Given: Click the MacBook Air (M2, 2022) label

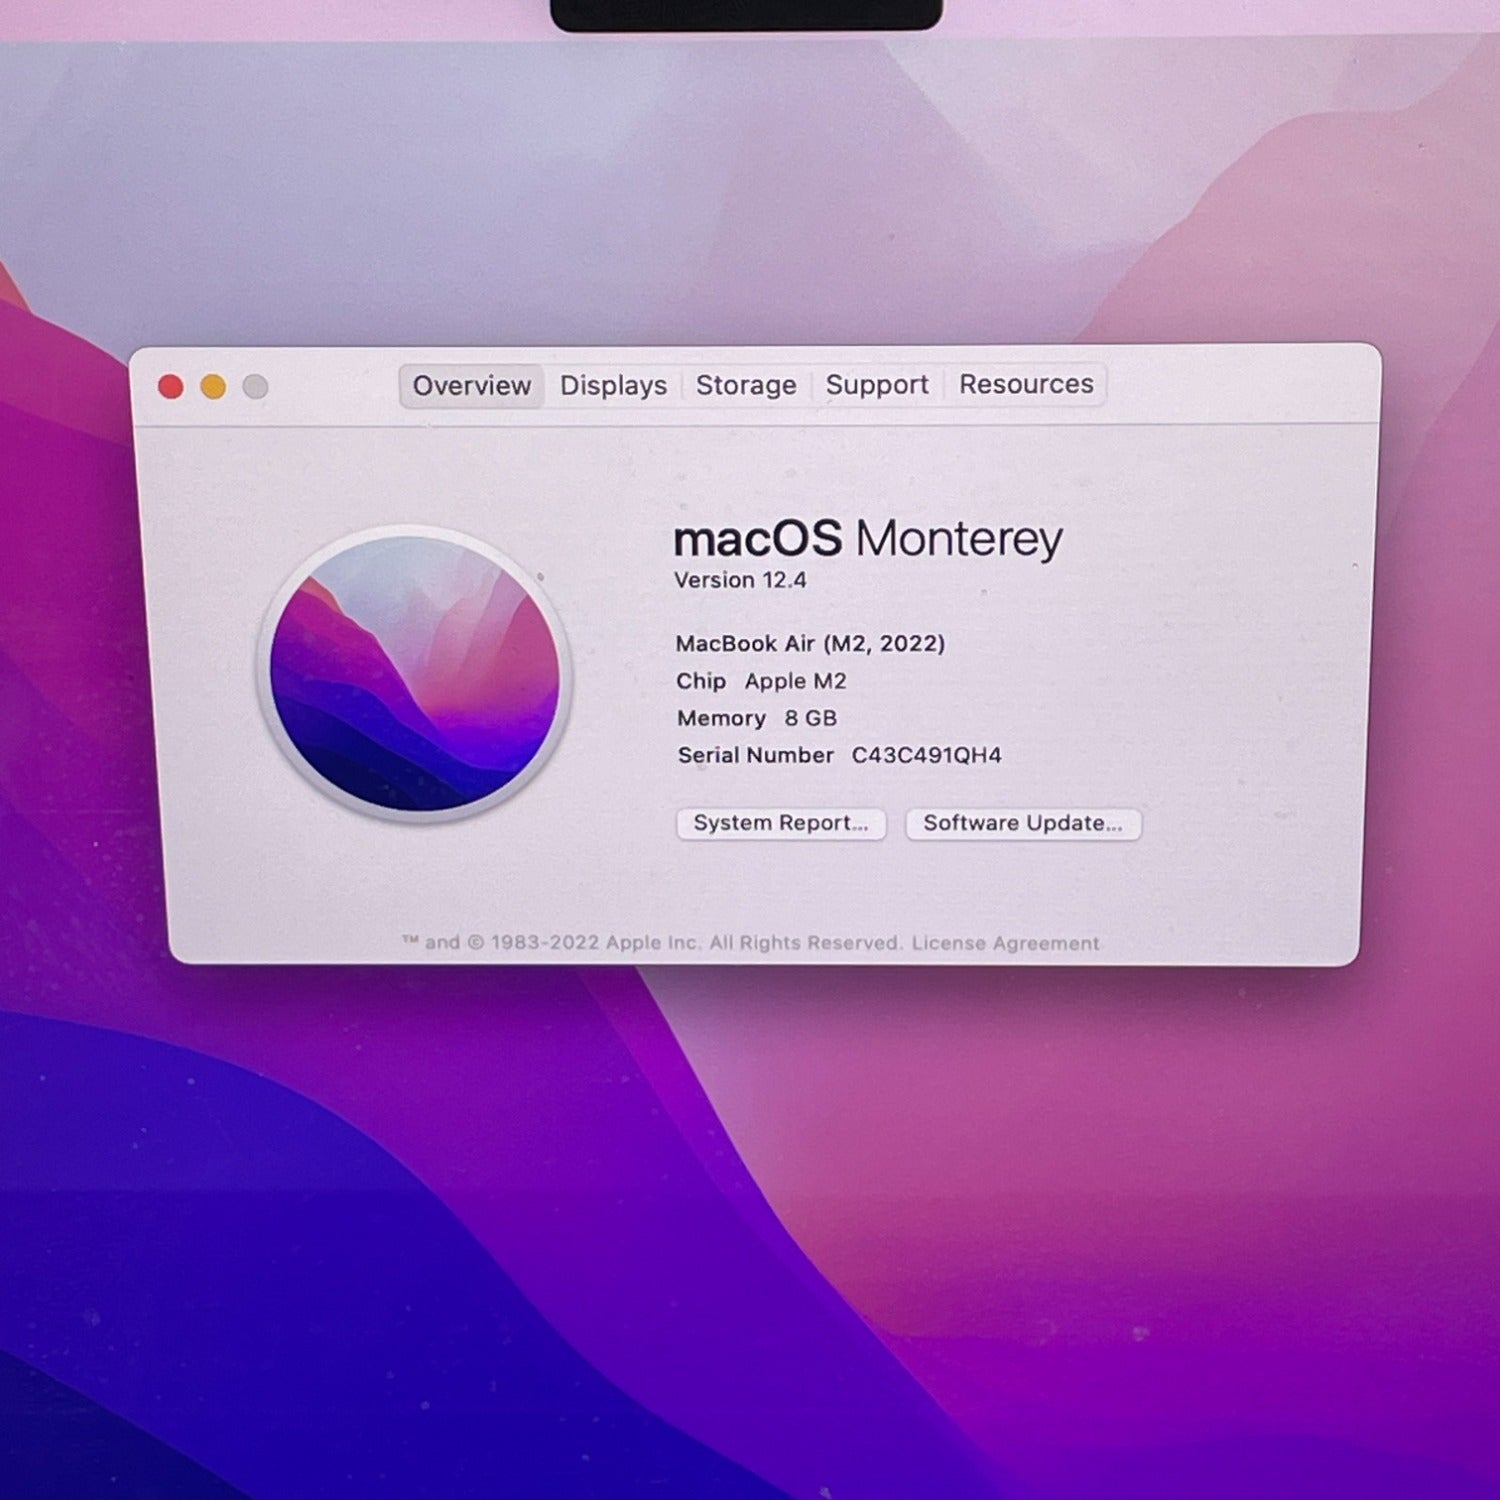Looking at the screenshot, I should point(810,643).
